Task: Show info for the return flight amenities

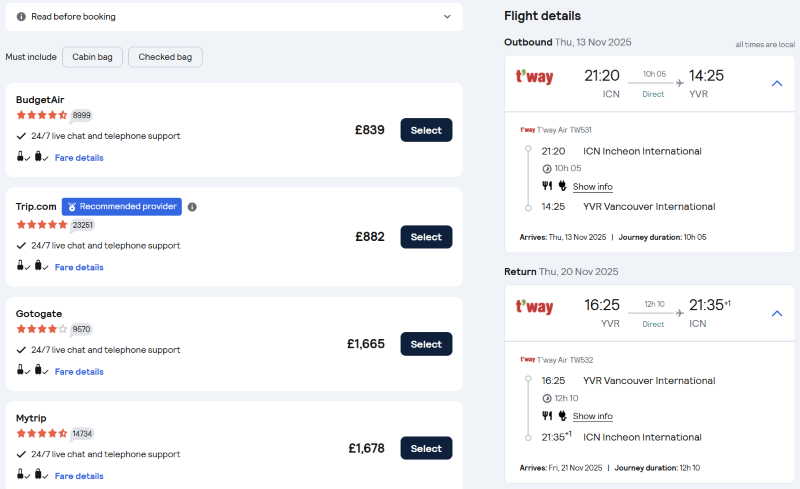Action: coord(592,416)
